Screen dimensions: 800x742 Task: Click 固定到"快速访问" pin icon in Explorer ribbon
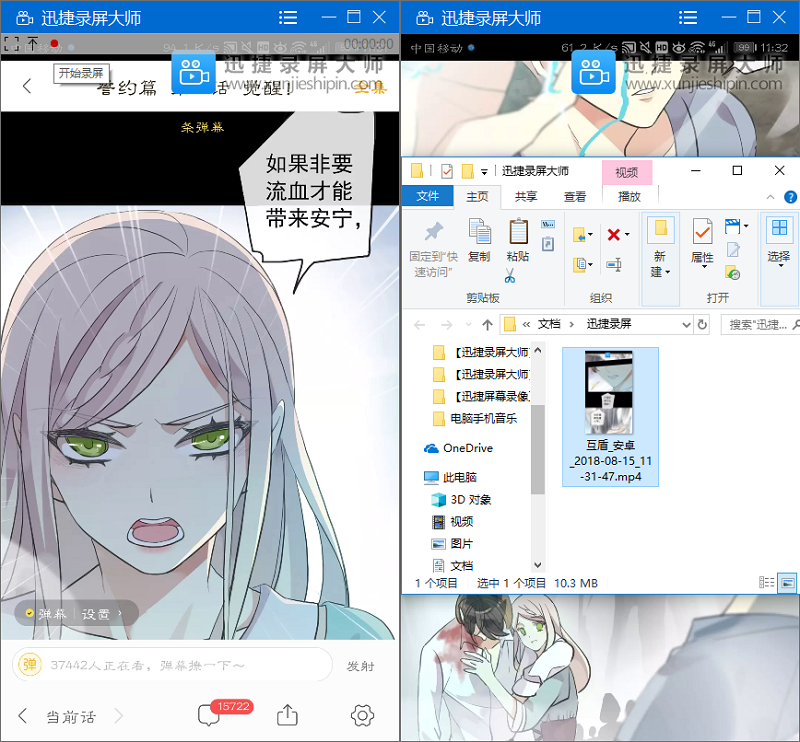pos(434,232)
